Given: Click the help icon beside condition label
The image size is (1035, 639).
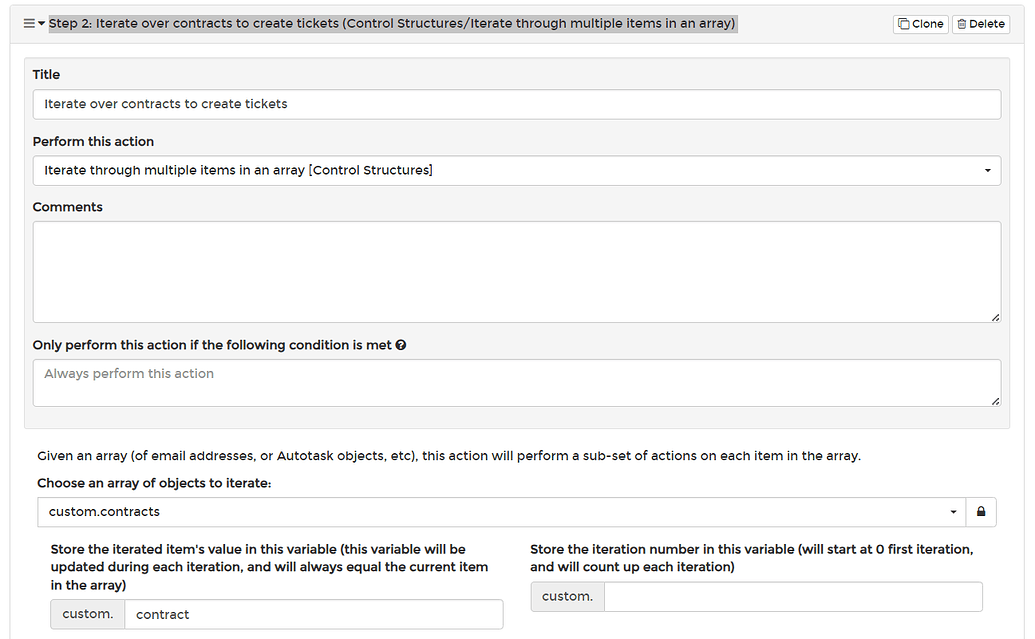Looking at the screenshot, I should [400, 345].
